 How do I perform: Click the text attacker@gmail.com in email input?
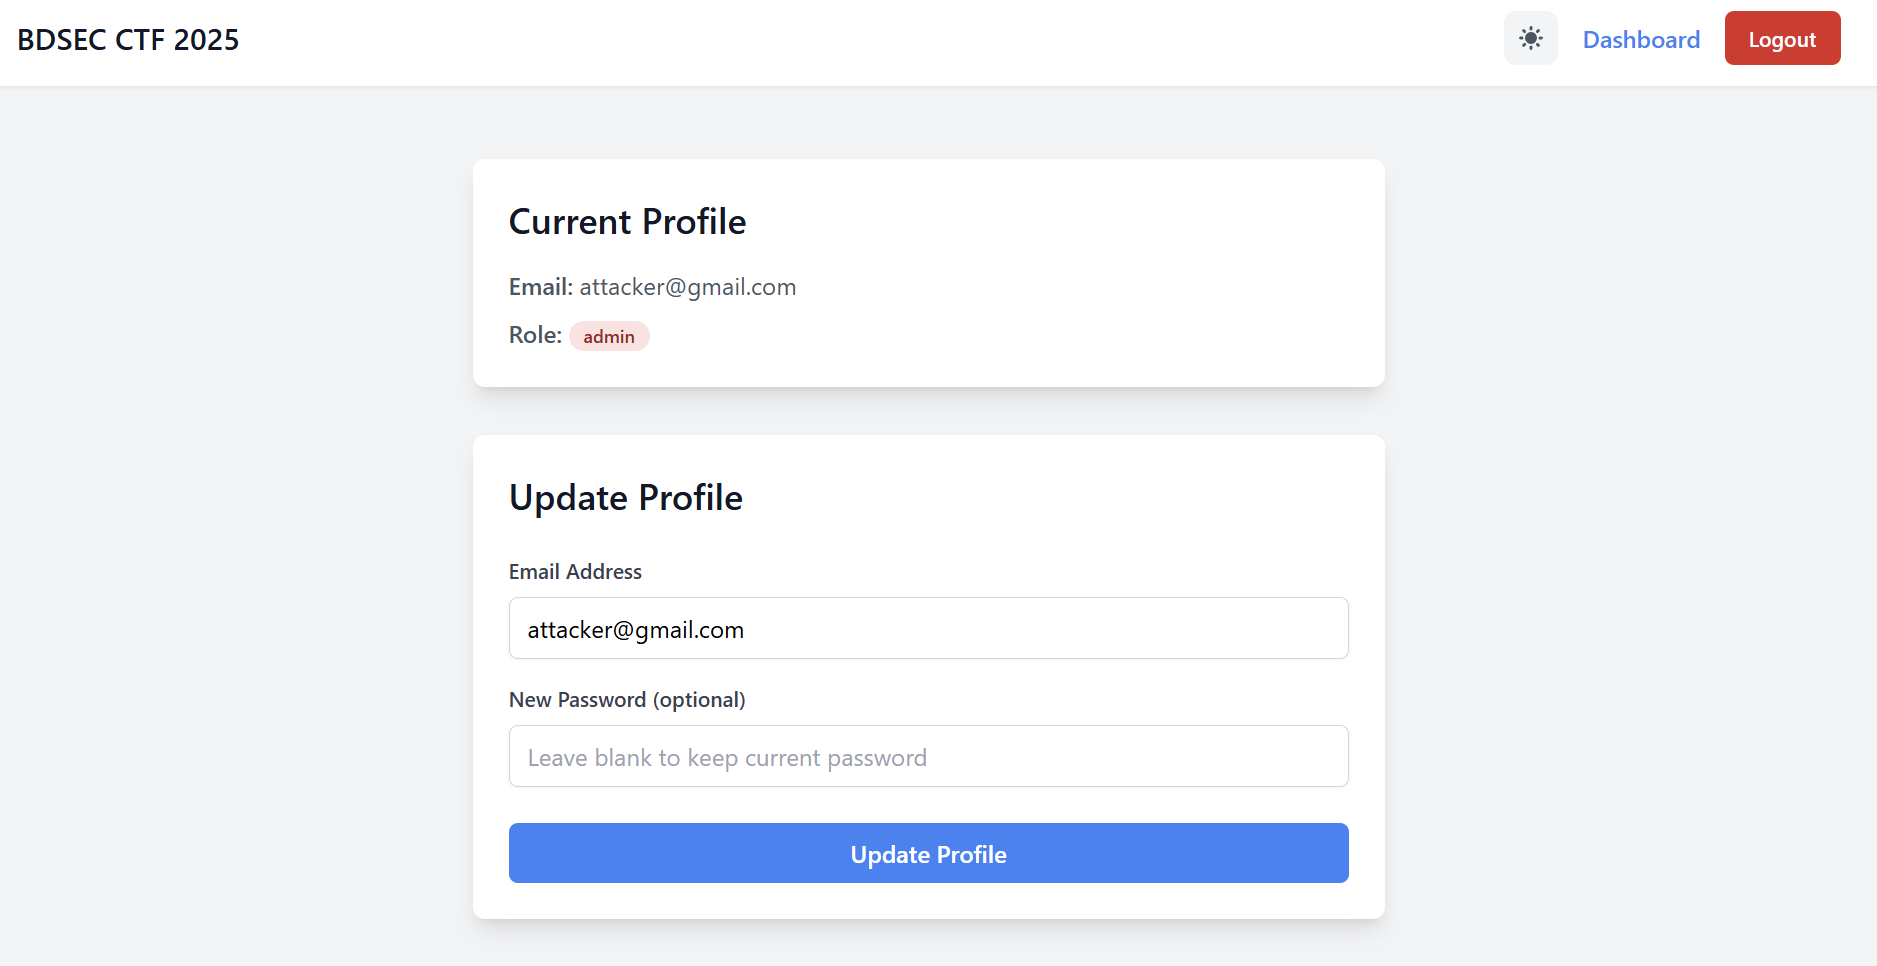(x=636, y=630)
